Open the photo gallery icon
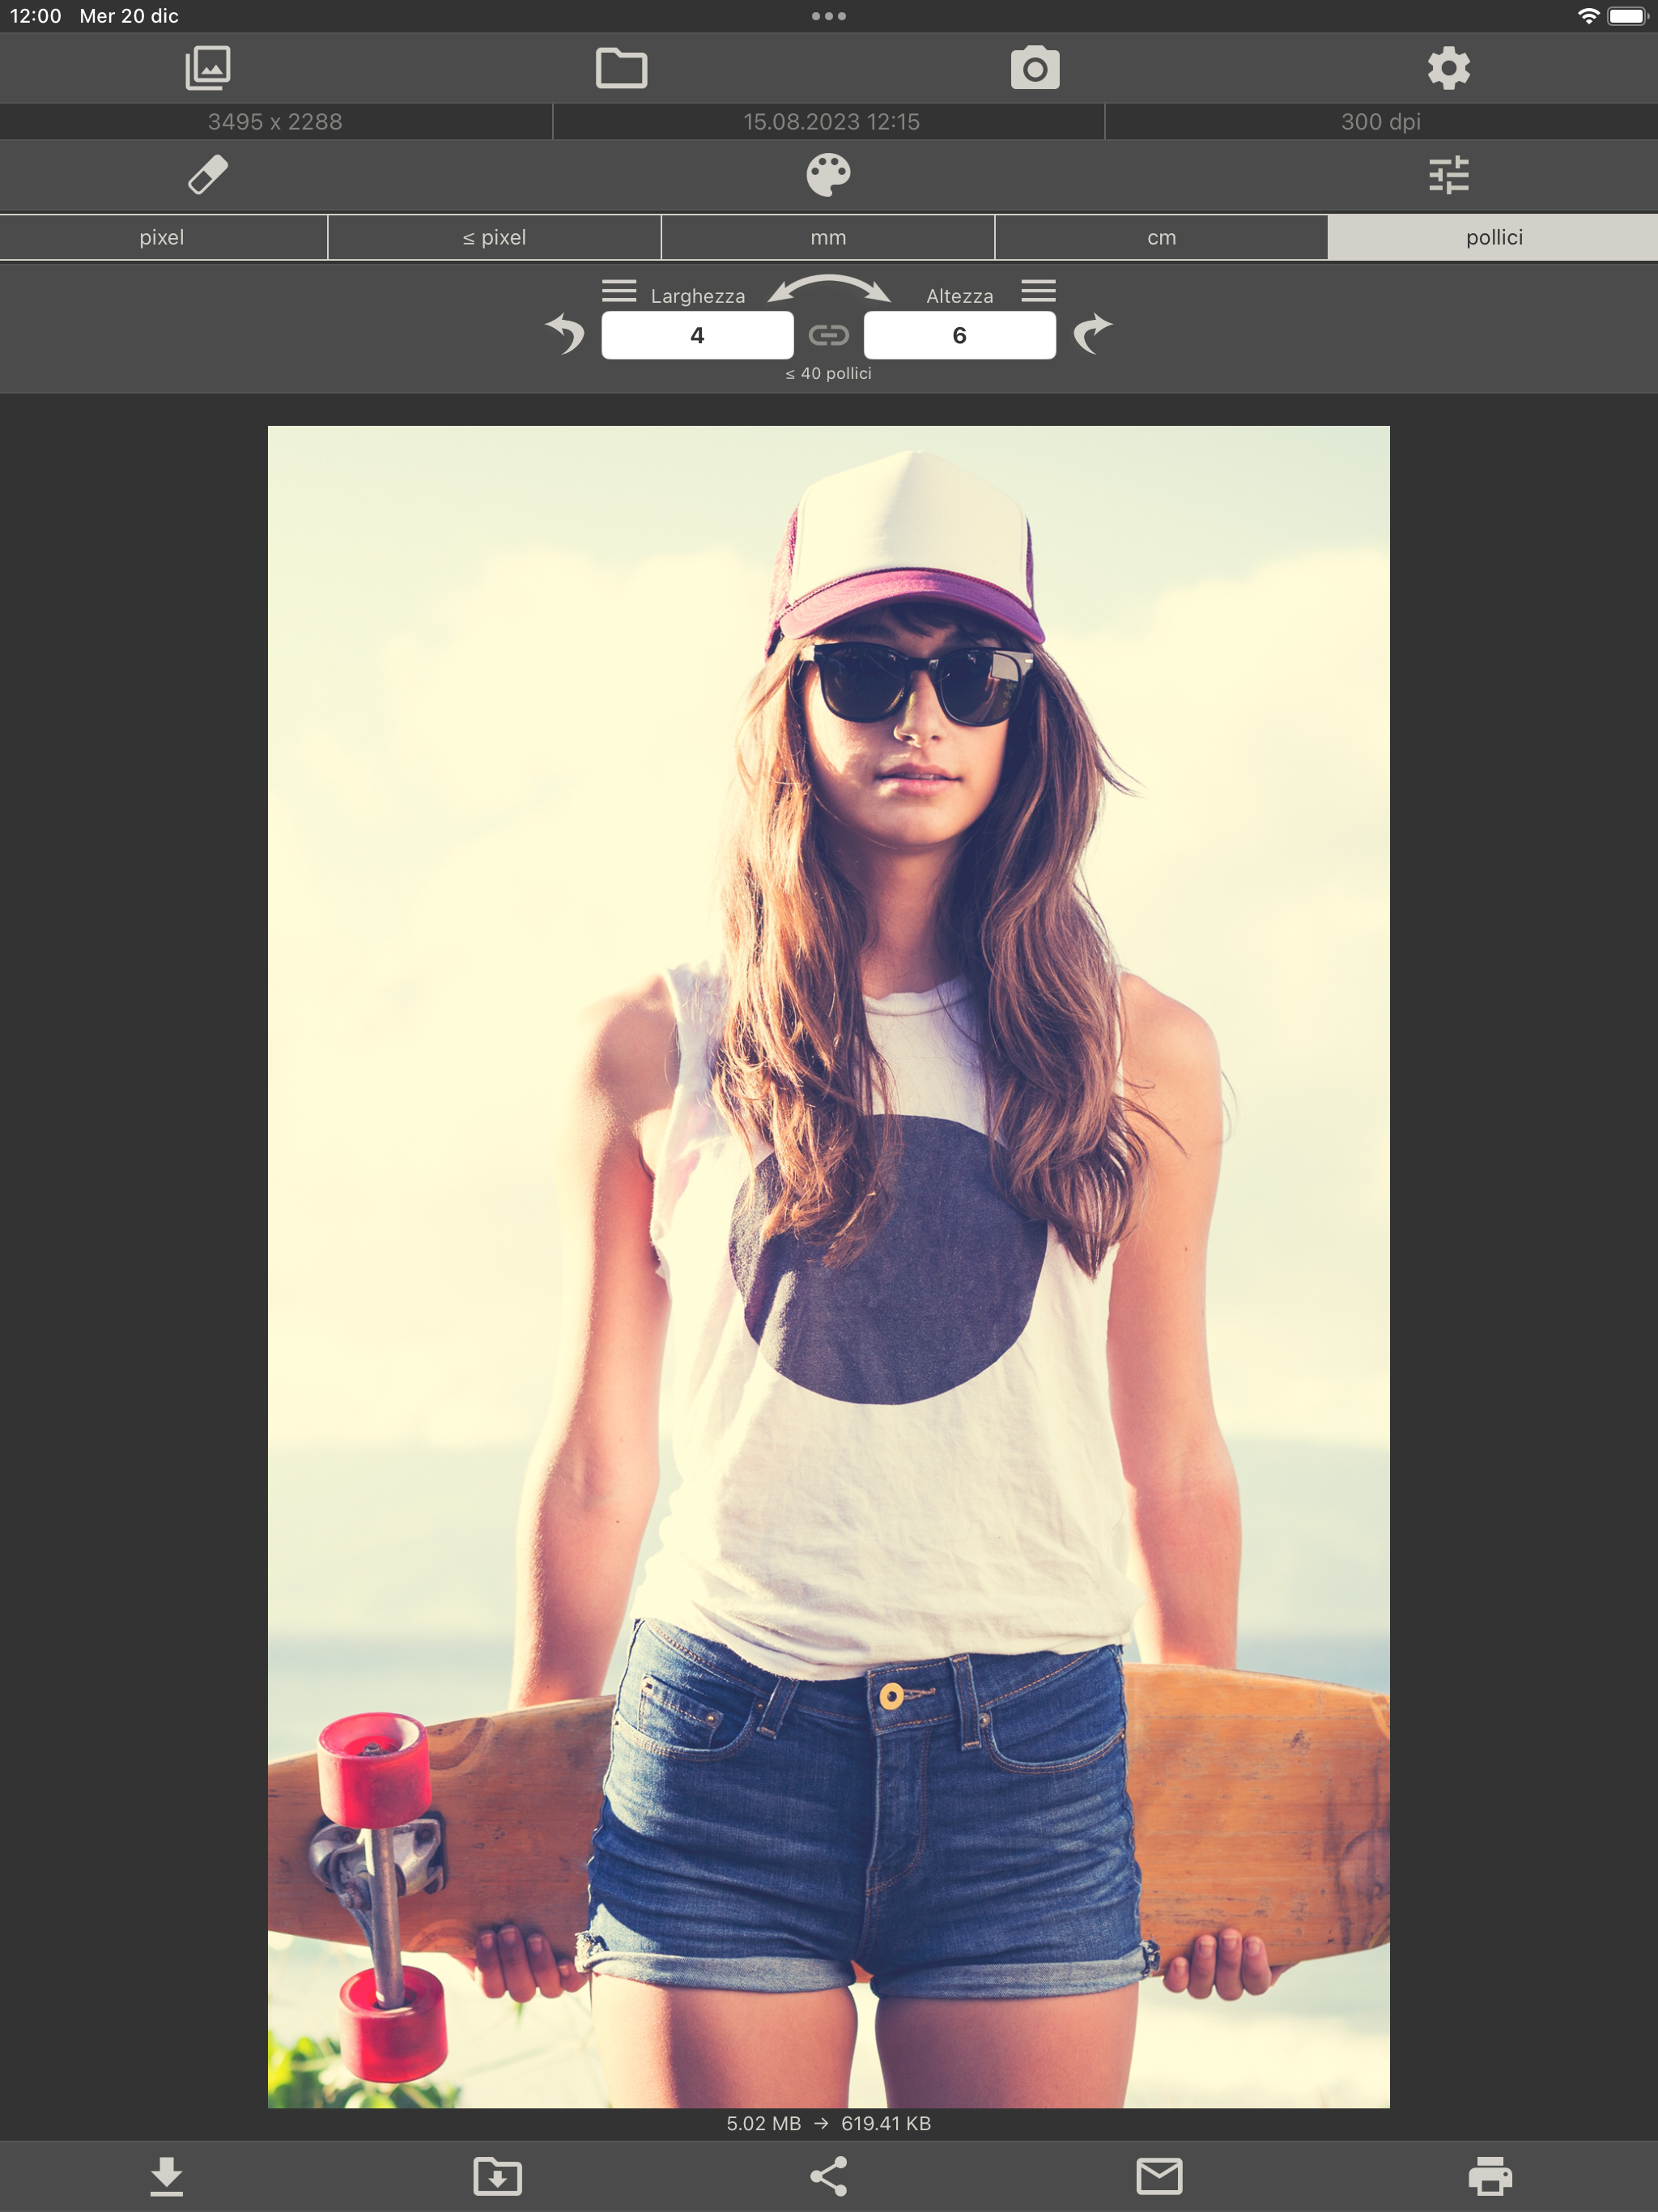This screenshot has width=1658, height=2212. pyautogui.click(x=208, y=68)
